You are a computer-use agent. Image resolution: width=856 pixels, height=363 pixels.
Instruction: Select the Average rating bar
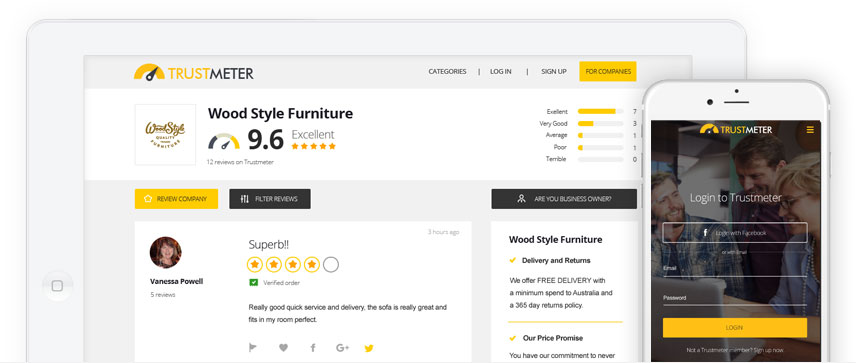601,135
